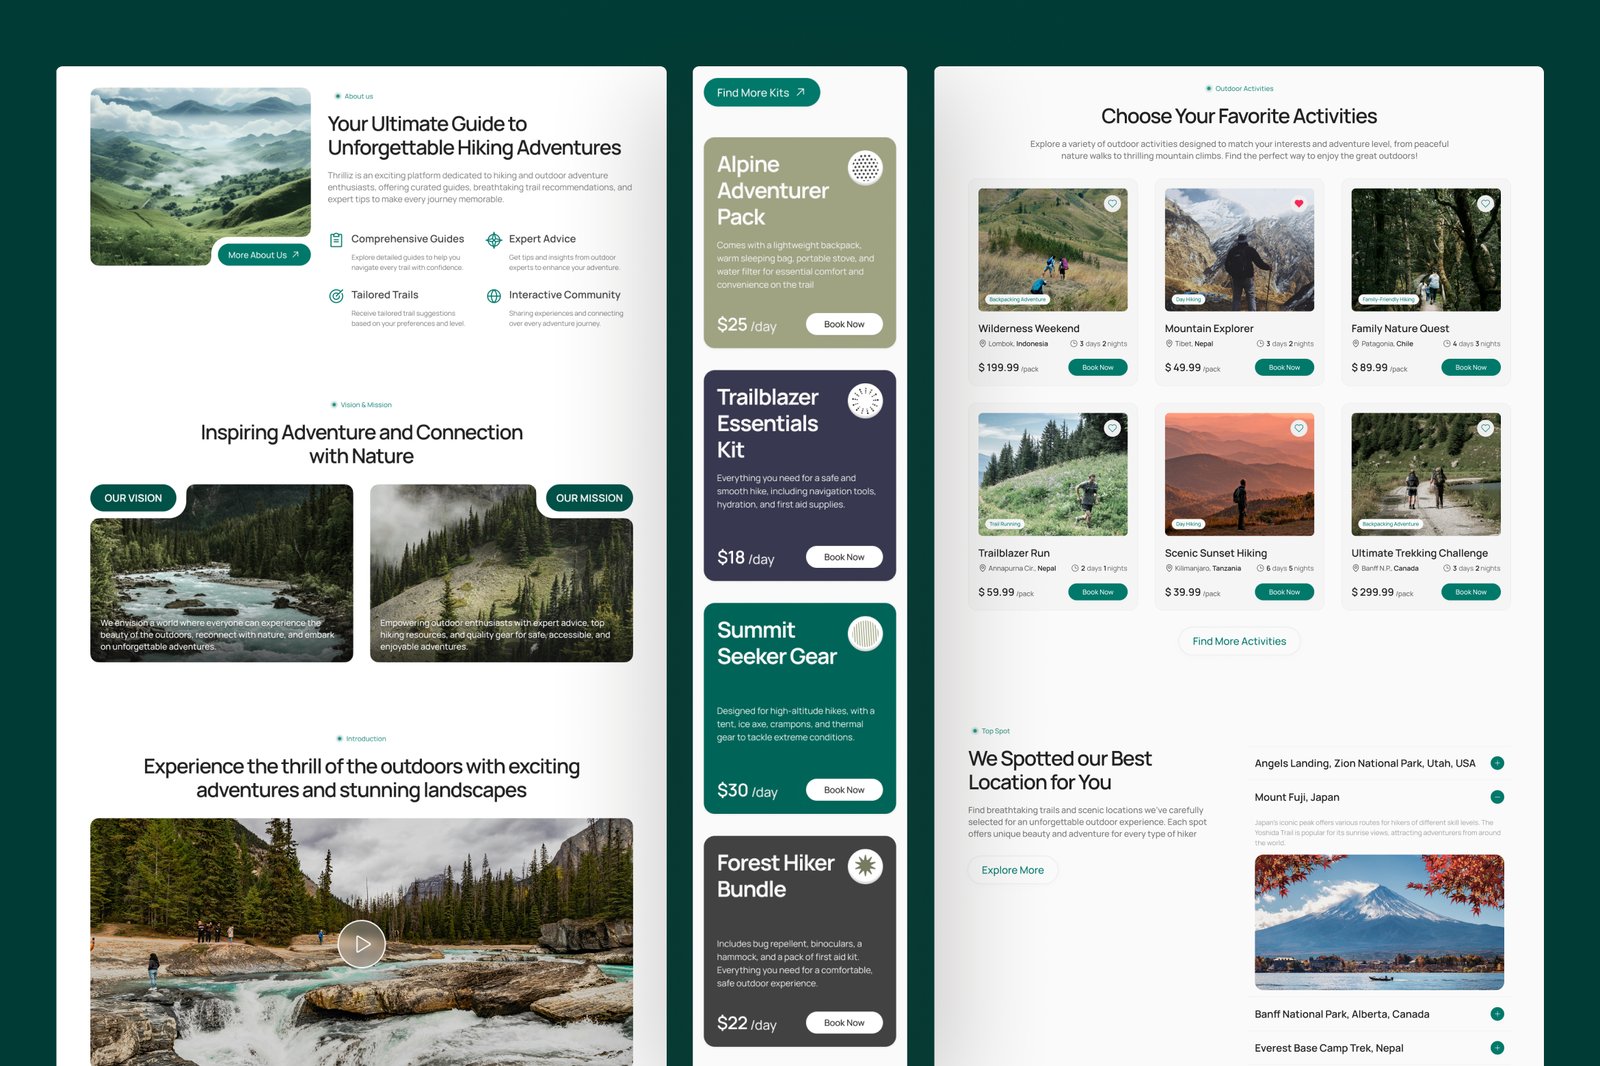Toggle favorite heart on Mountain Explorer card

point(1298,204)
